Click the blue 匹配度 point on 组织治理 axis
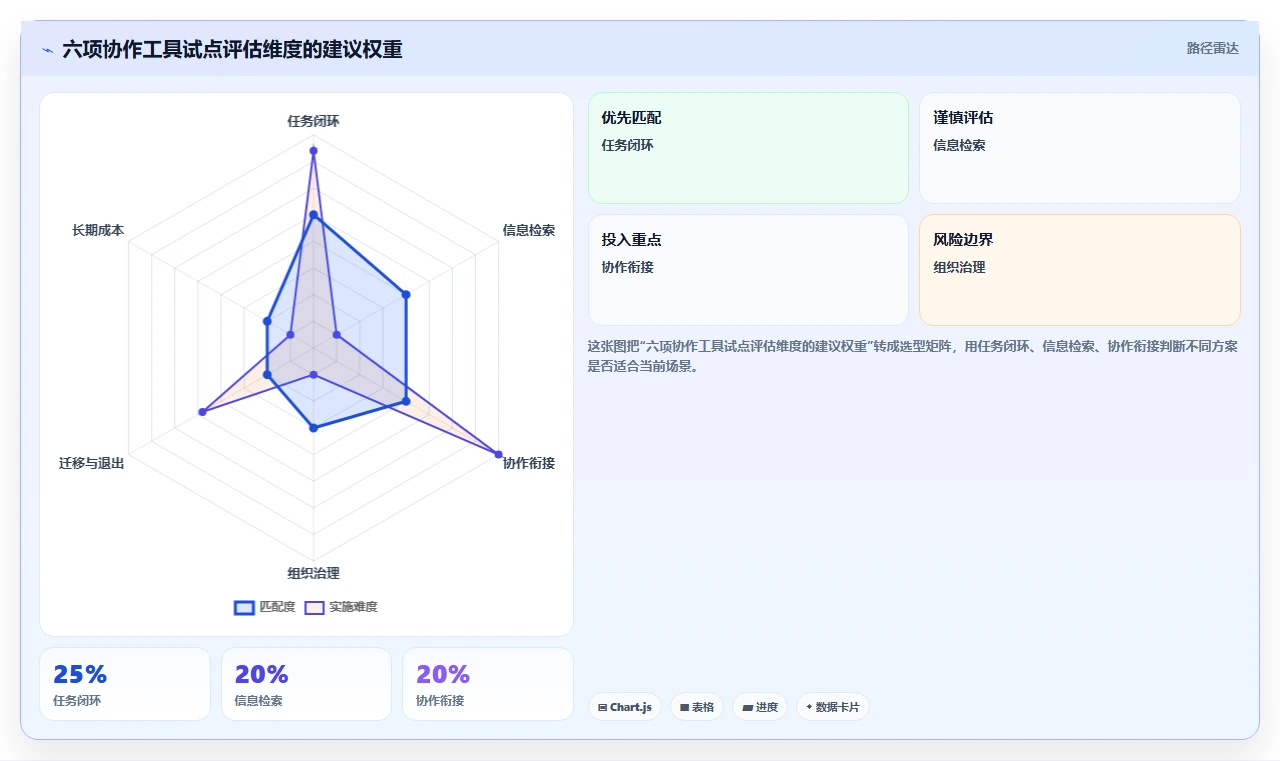1280x761 pixels. [313, 428]
